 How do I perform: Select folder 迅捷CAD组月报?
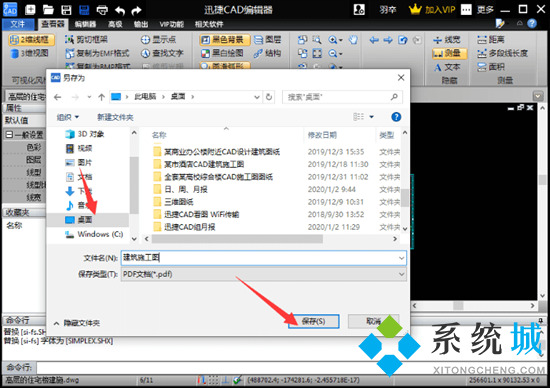tap(184, 227)
